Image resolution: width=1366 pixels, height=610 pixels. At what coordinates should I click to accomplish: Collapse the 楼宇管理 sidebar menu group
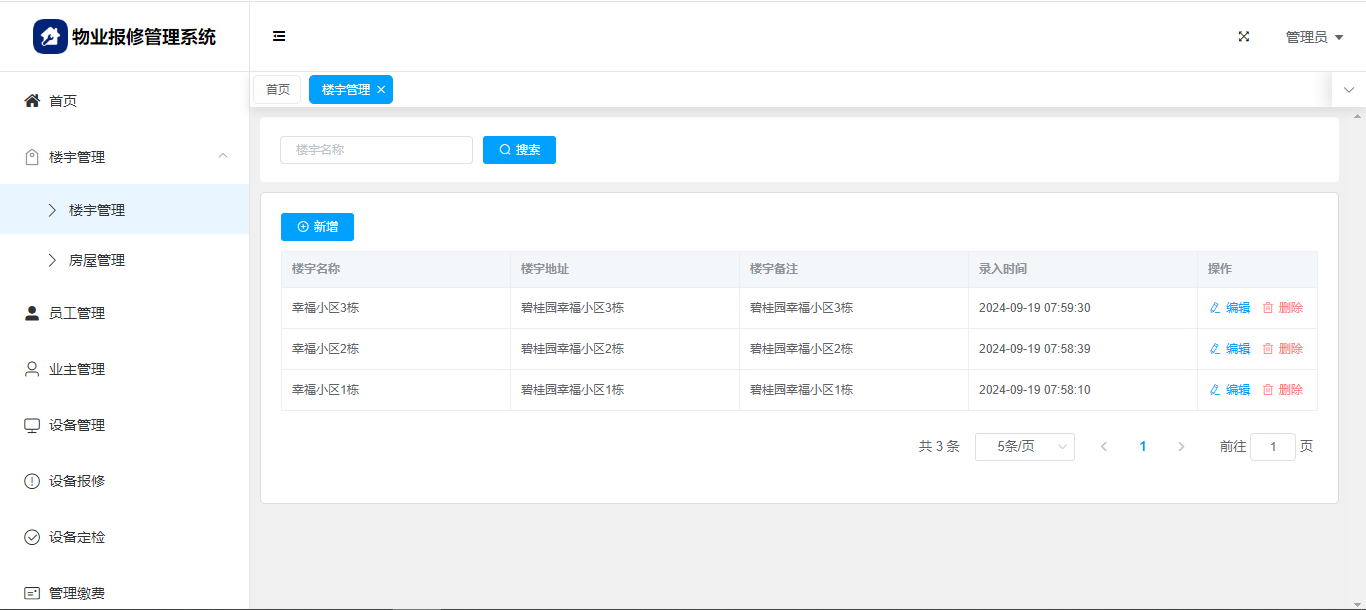tap(223, 156)
